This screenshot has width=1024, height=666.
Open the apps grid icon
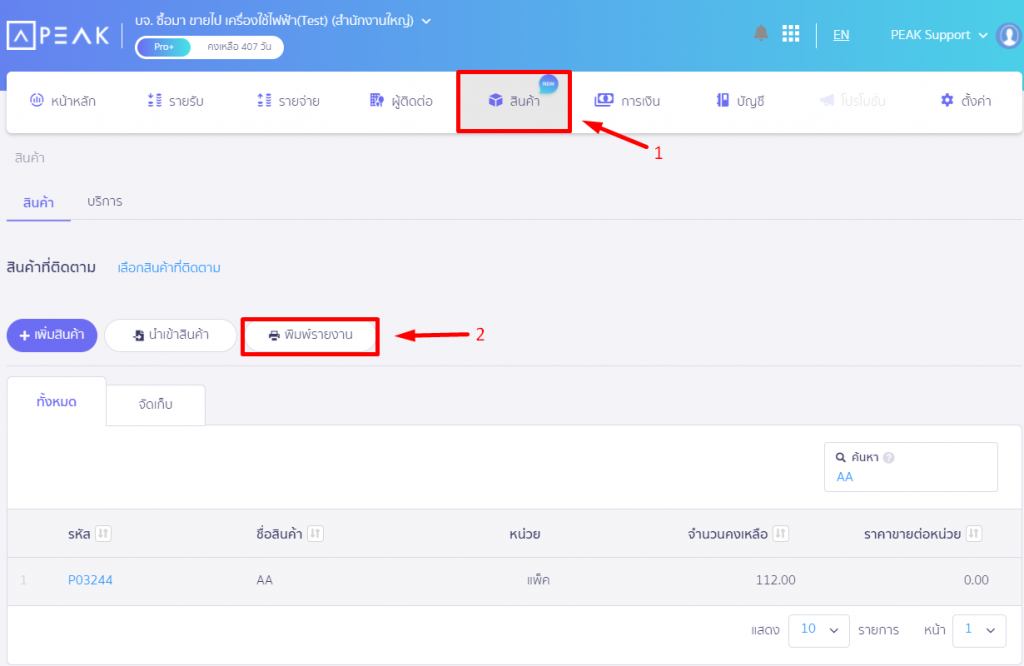click(x=790, y=34)
